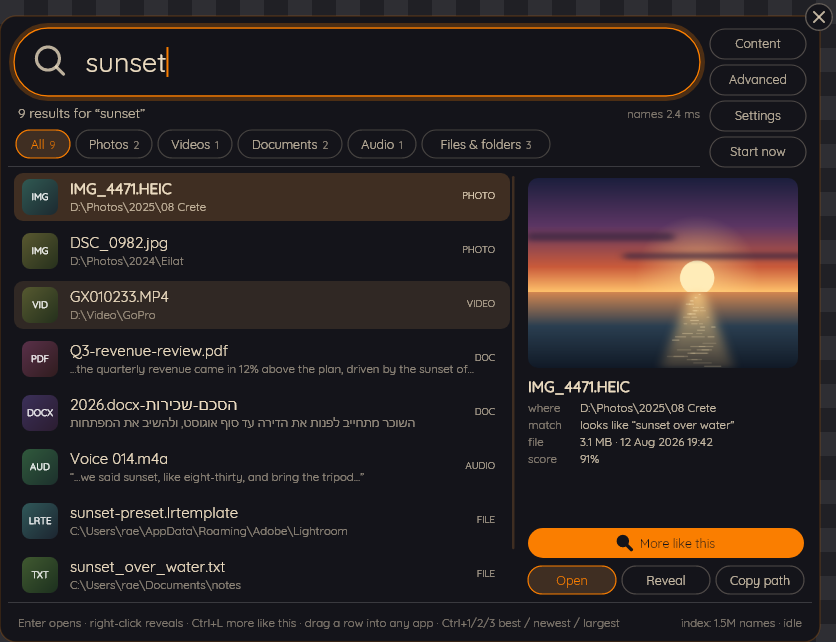The width and height of the screenshot is (836, 642).
Task: Click the LRTE icon for sunset-preset.lrtemplate
Action: tap(40, 521)
